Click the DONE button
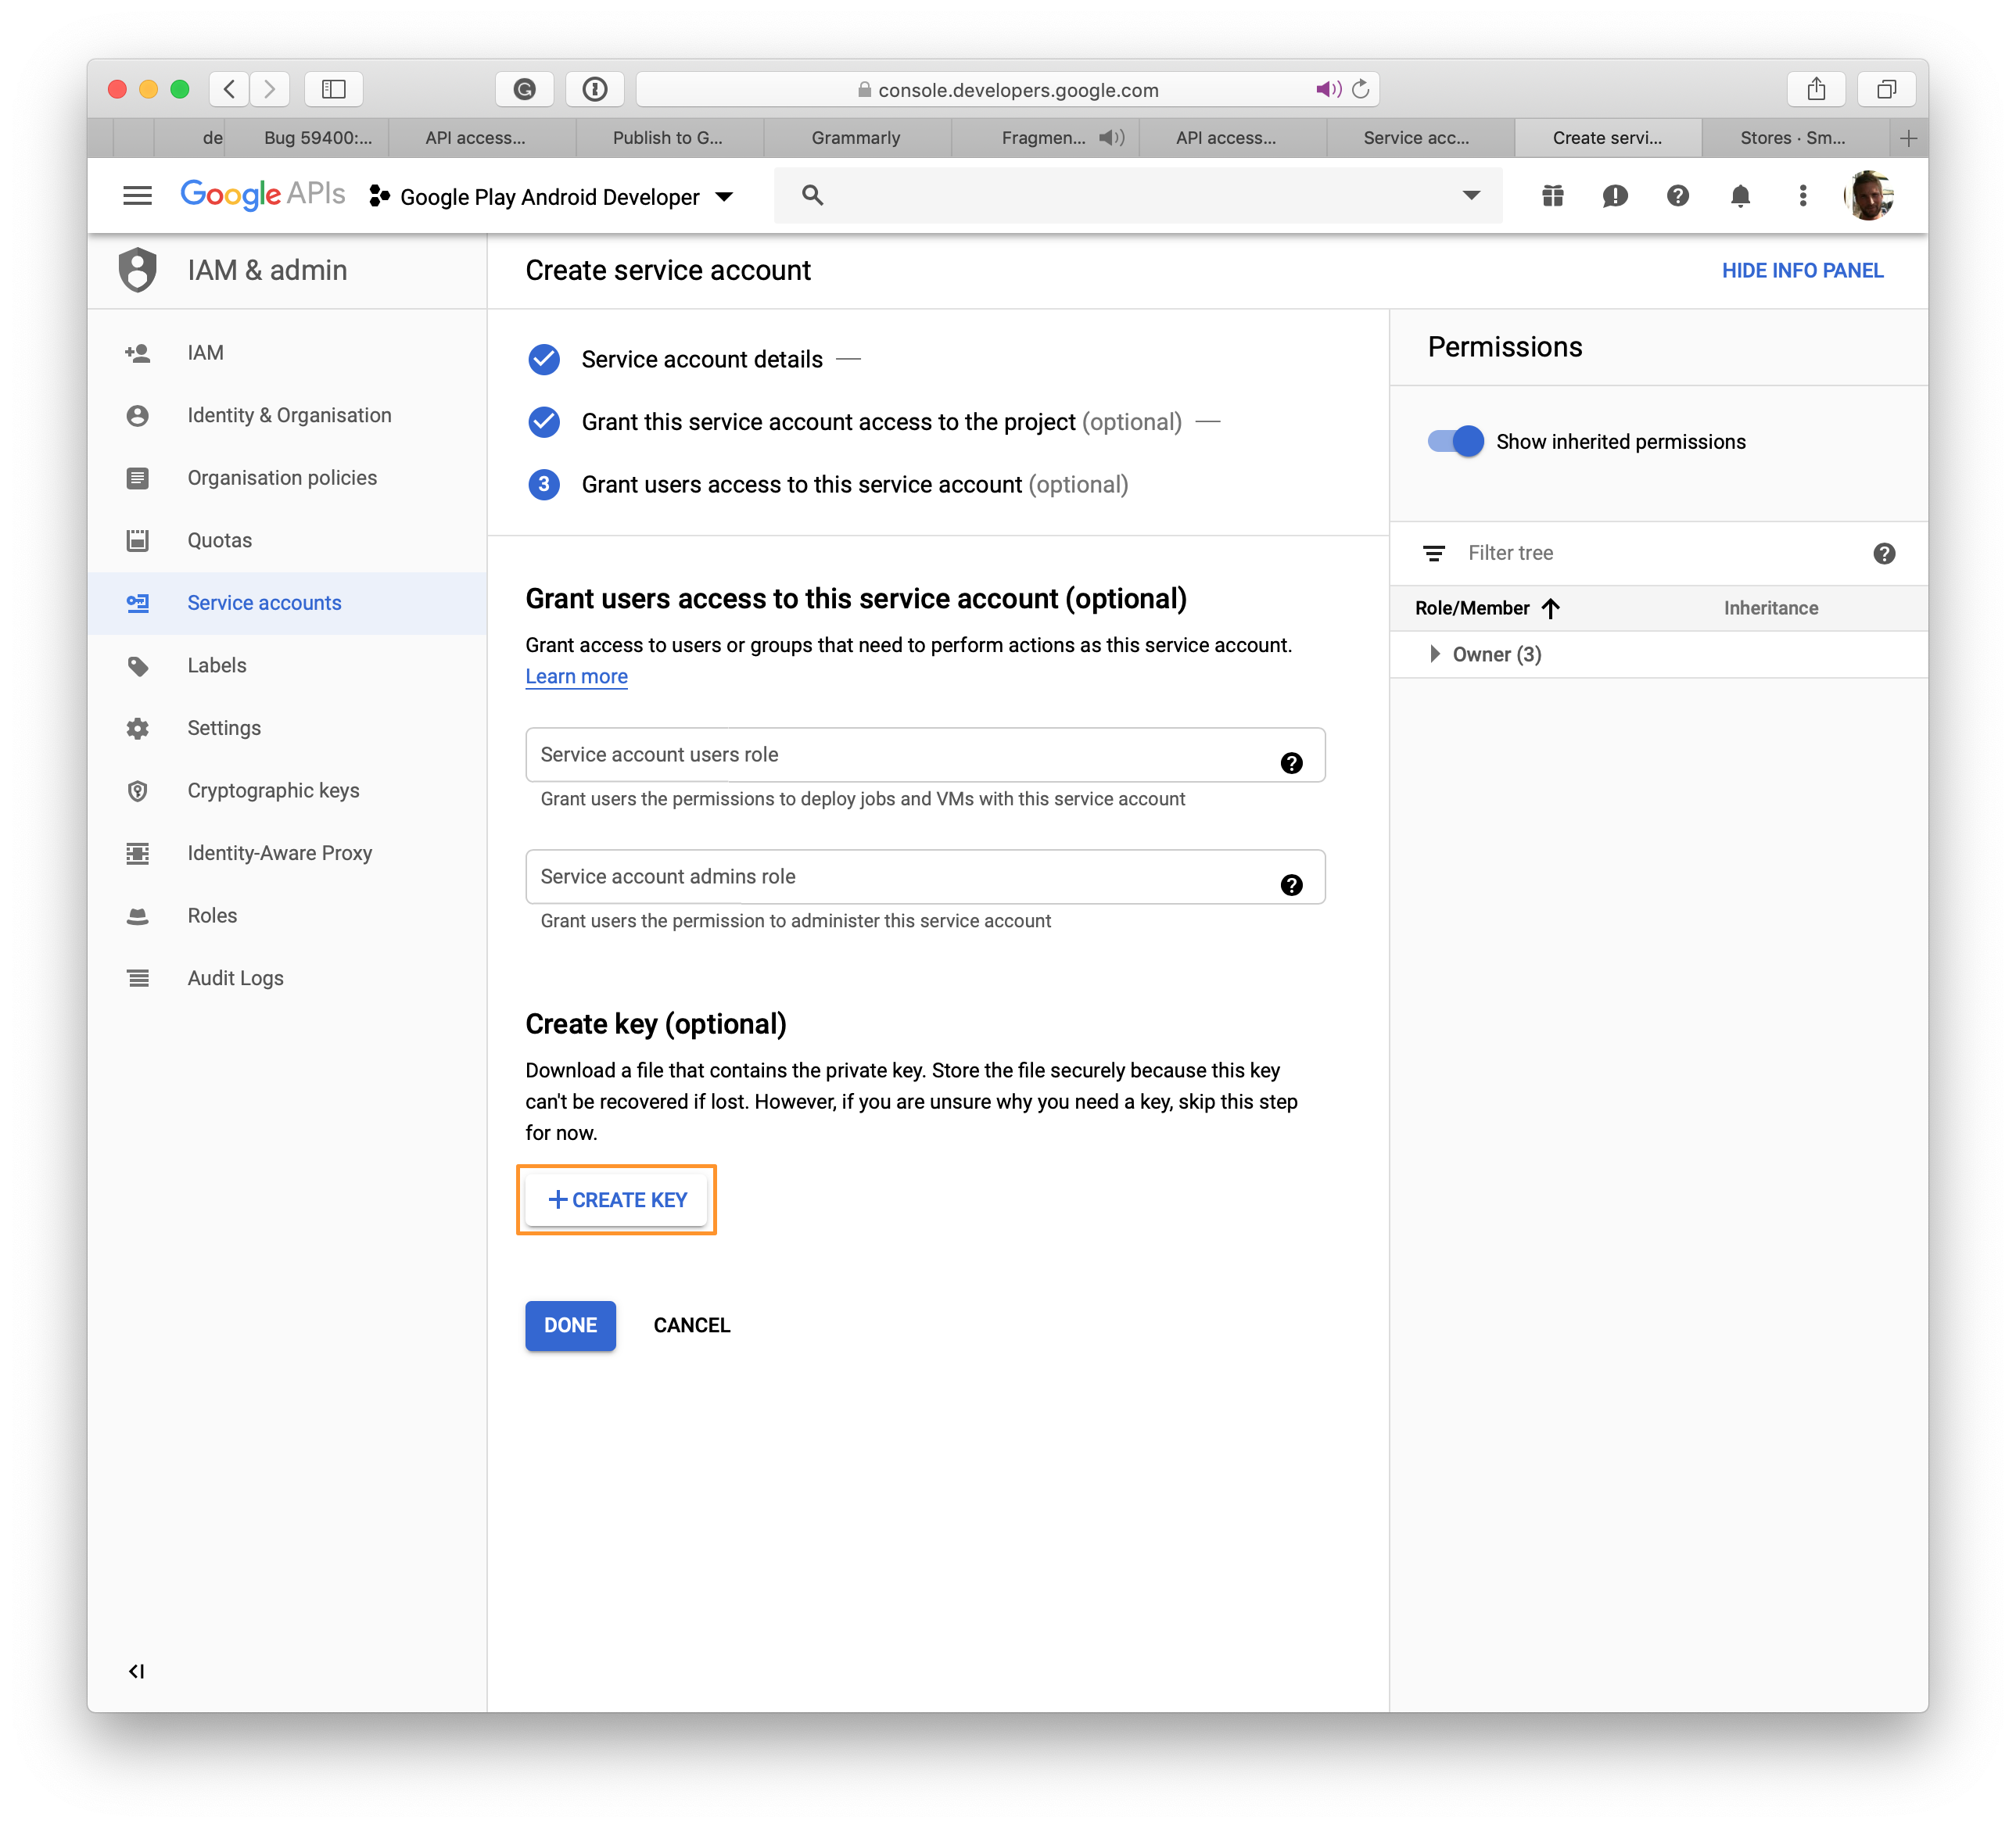 tap(571, 1324)
